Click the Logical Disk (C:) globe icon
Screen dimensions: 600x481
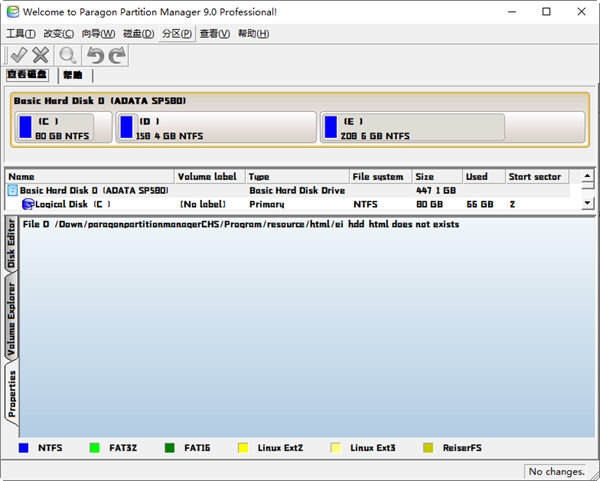pyautogui.click(x=28, y=204)
